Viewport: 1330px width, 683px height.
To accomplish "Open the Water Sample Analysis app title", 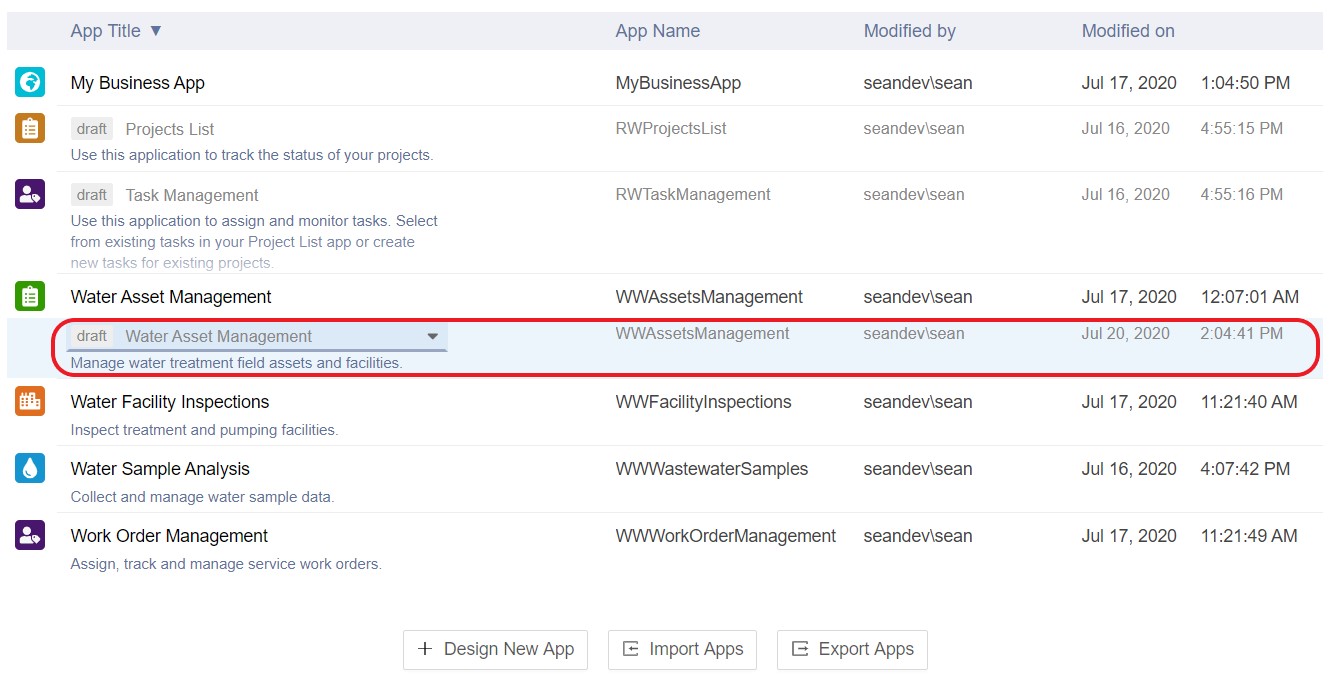I will point(160,469).
